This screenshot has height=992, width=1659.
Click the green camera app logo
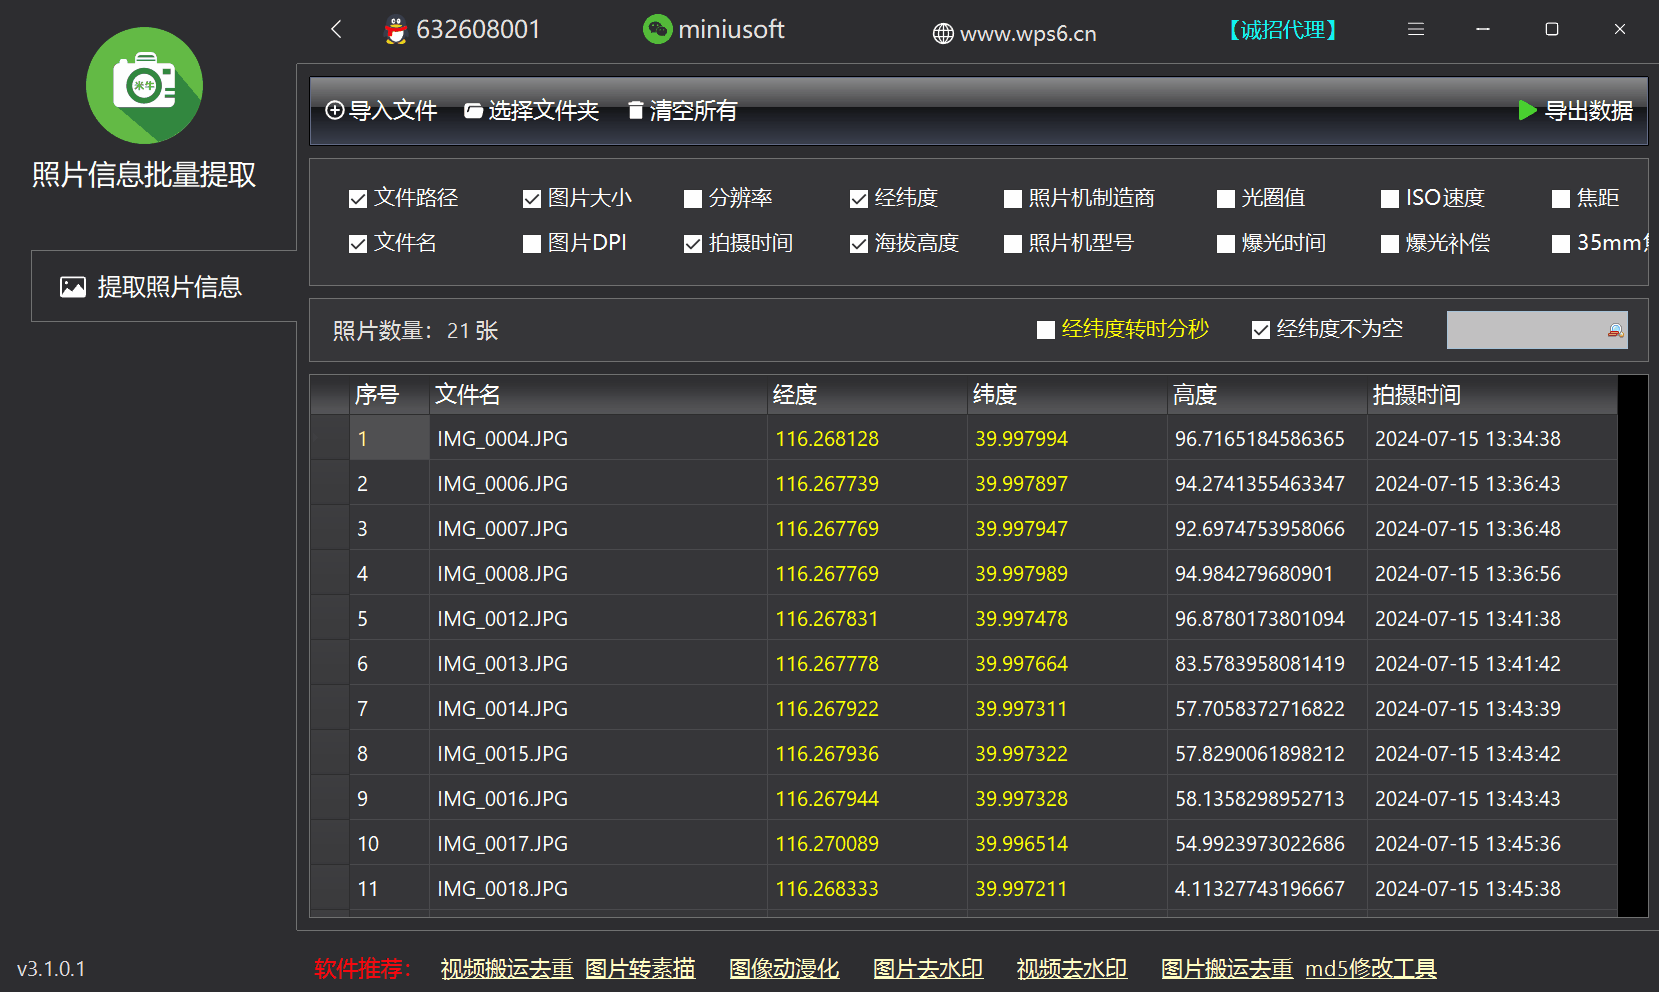[144, 86]
